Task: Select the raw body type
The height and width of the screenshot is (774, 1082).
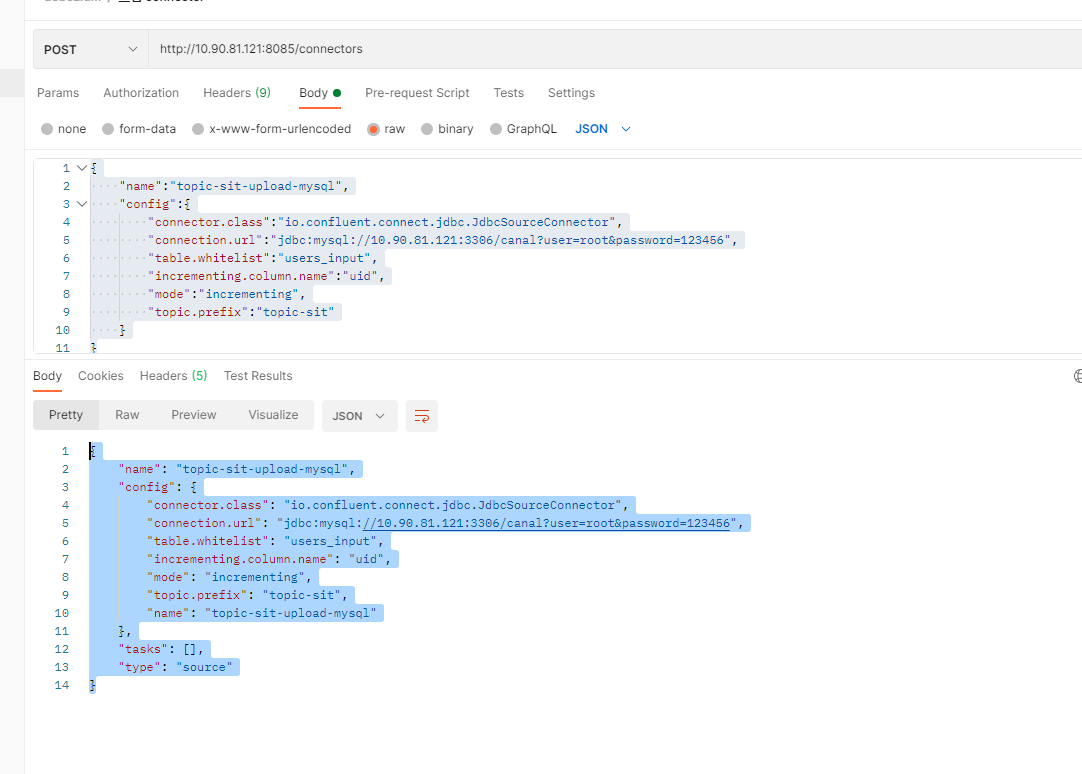Action: tap(386, 128)
